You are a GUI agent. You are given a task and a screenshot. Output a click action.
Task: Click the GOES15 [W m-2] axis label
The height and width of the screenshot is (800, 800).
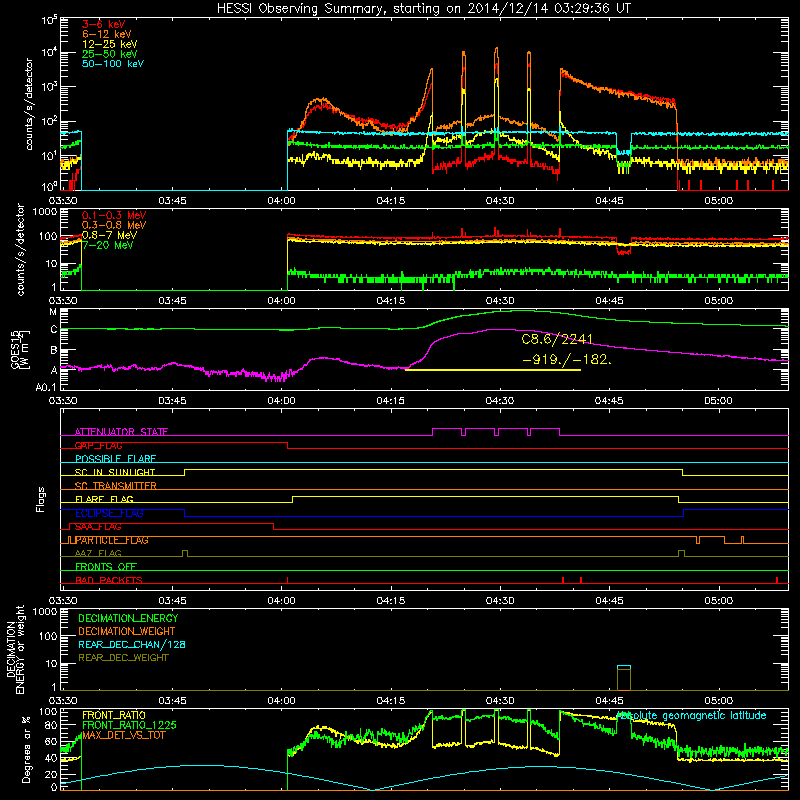tap(19, 349)
